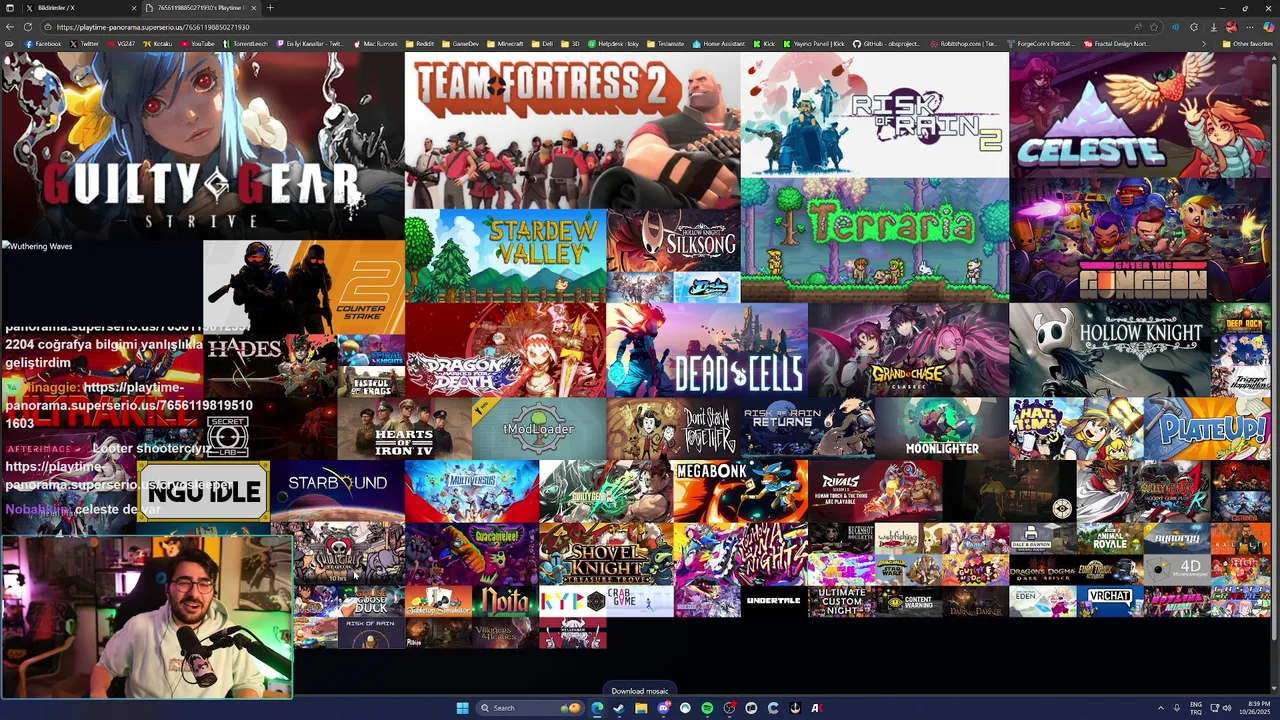Select the NGU IDLE tile
The height and width of the screenshot is (720, 1280).
click(203, 491)
